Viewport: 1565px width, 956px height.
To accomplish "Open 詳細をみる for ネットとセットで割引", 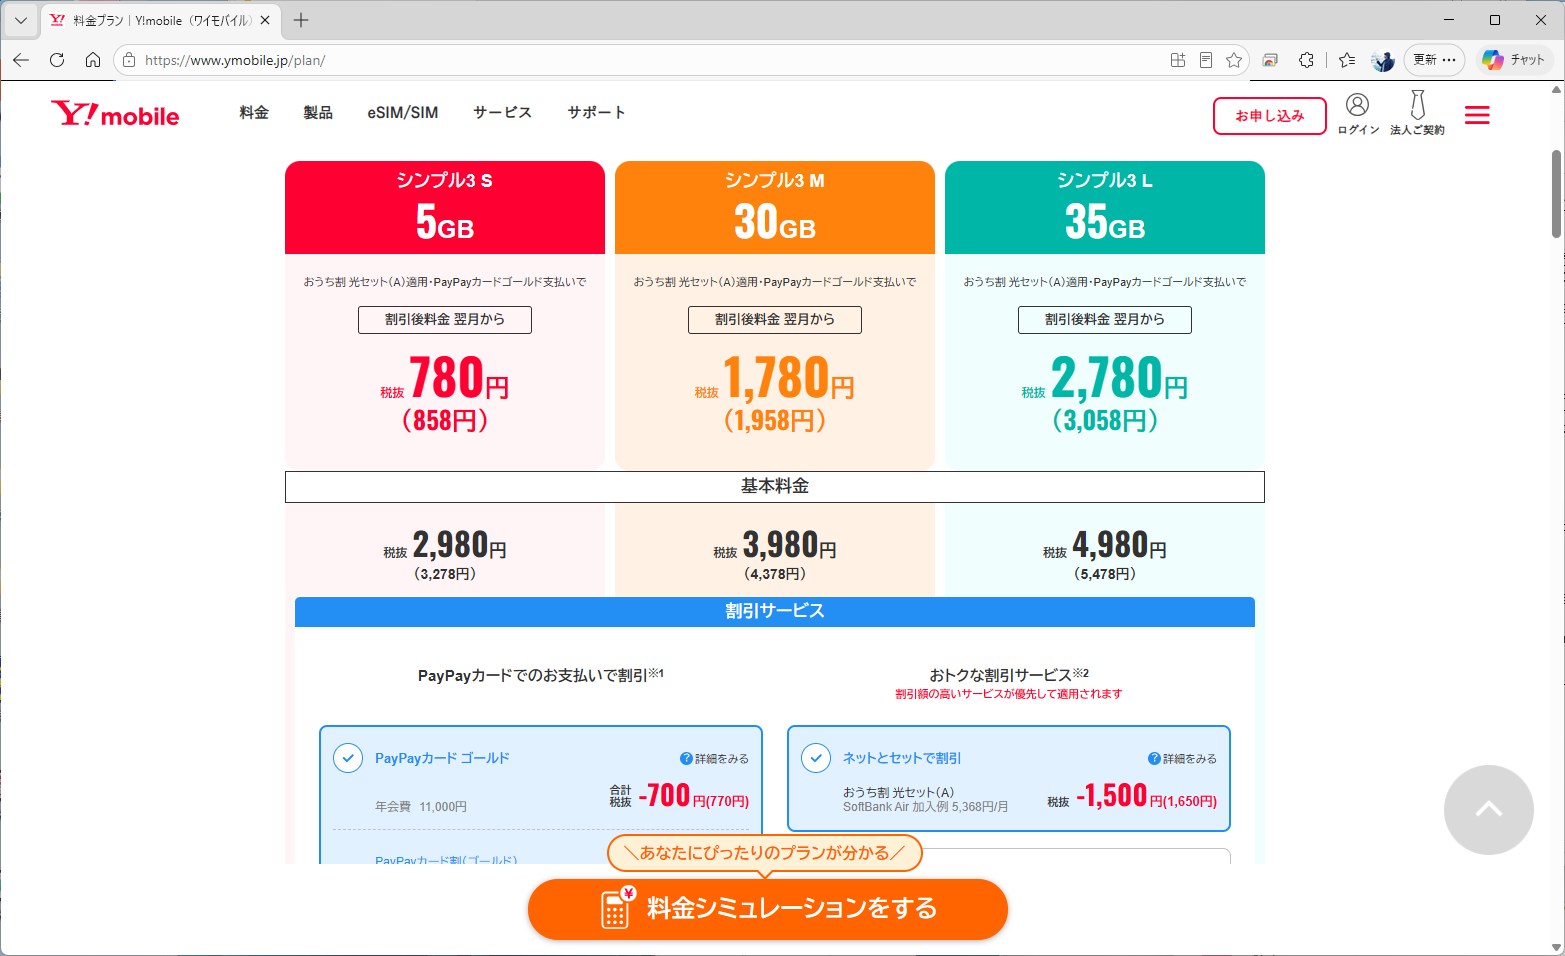I will 1182,758.
